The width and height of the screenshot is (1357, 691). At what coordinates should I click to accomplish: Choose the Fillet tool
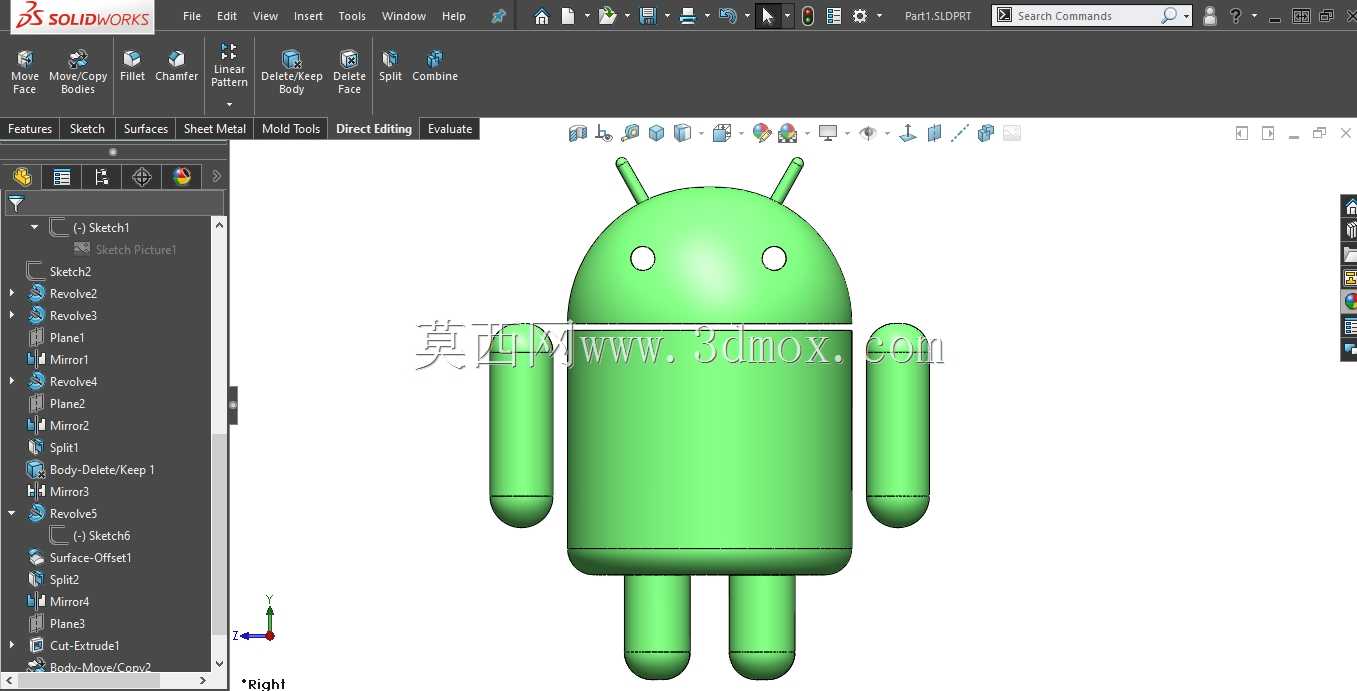tap(132, 66)
